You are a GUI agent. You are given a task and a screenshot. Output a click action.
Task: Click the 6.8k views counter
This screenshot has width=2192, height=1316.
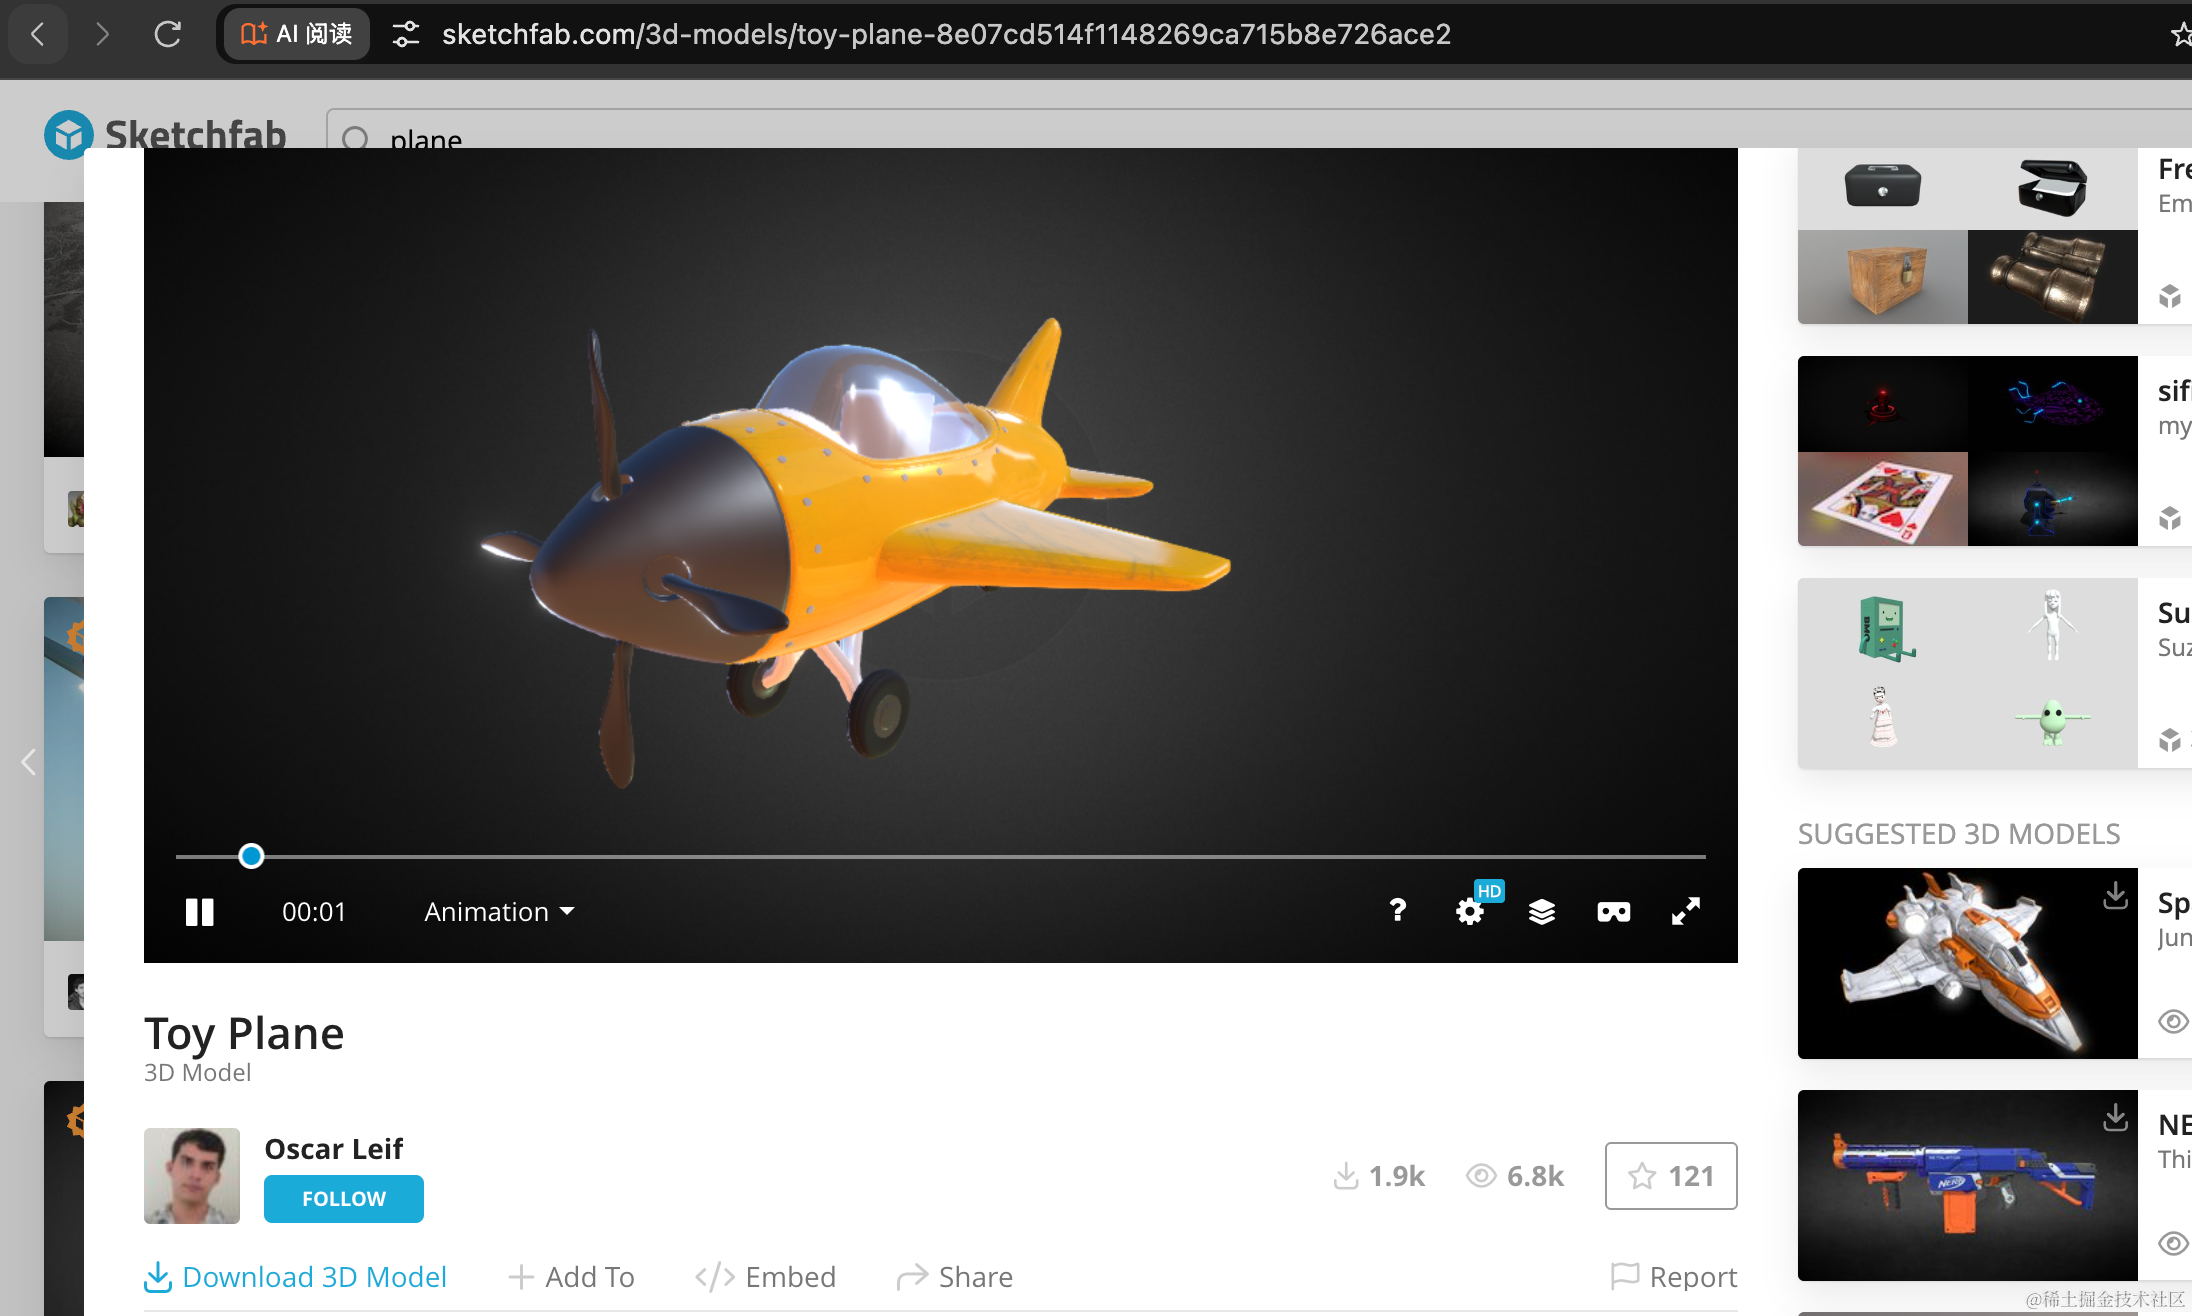tap(1514, 1176)
